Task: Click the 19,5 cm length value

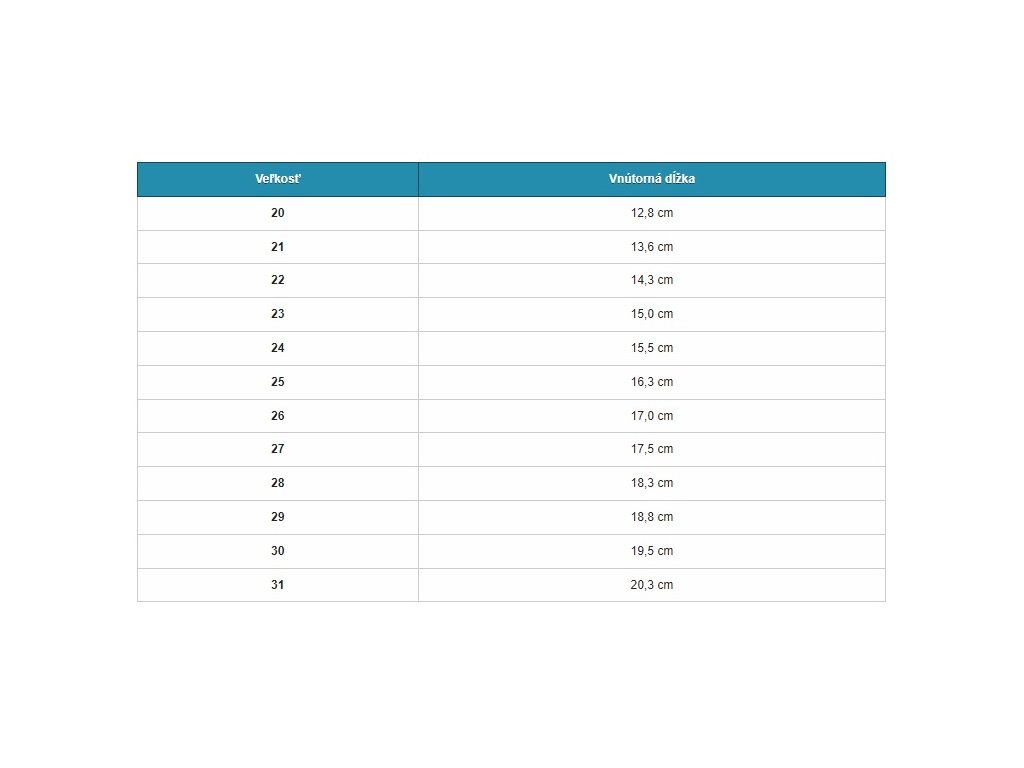Action: point(652,551)
